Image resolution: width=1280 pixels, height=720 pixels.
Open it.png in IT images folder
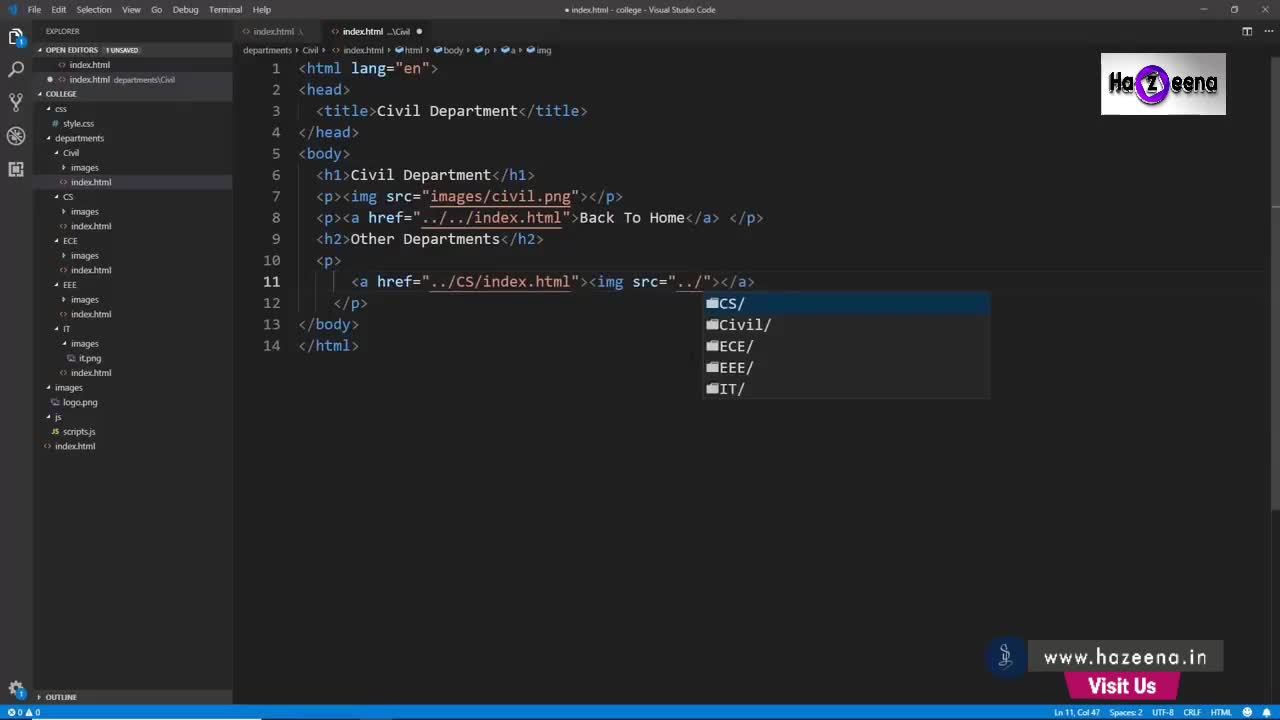(89, 358)
